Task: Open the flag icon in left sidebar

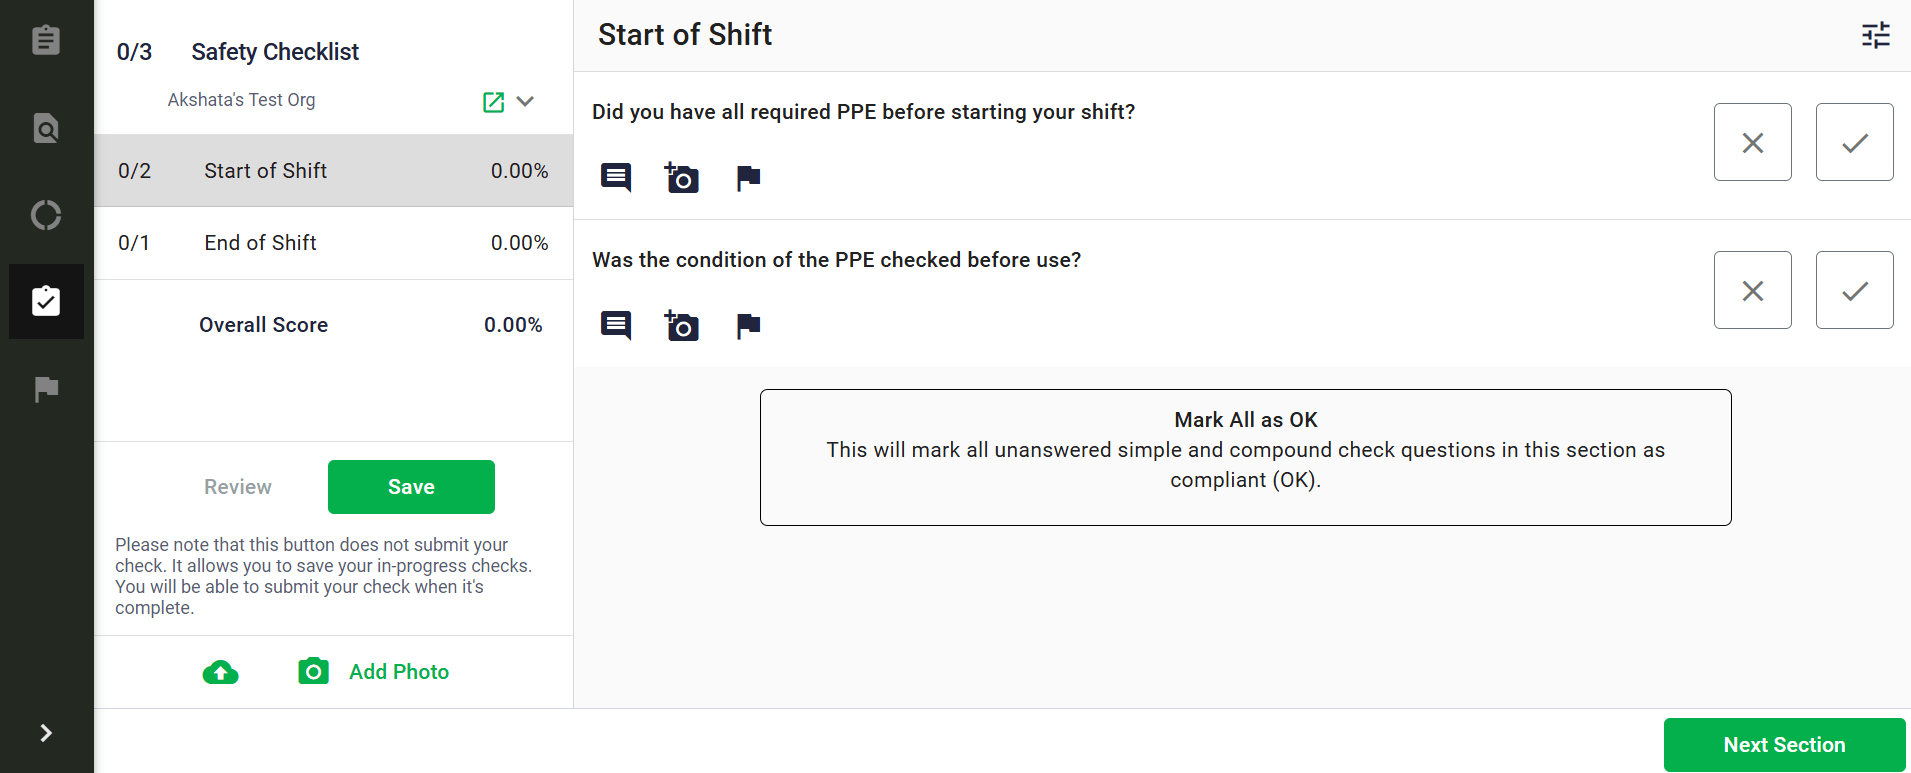Action: pos(46,388)
